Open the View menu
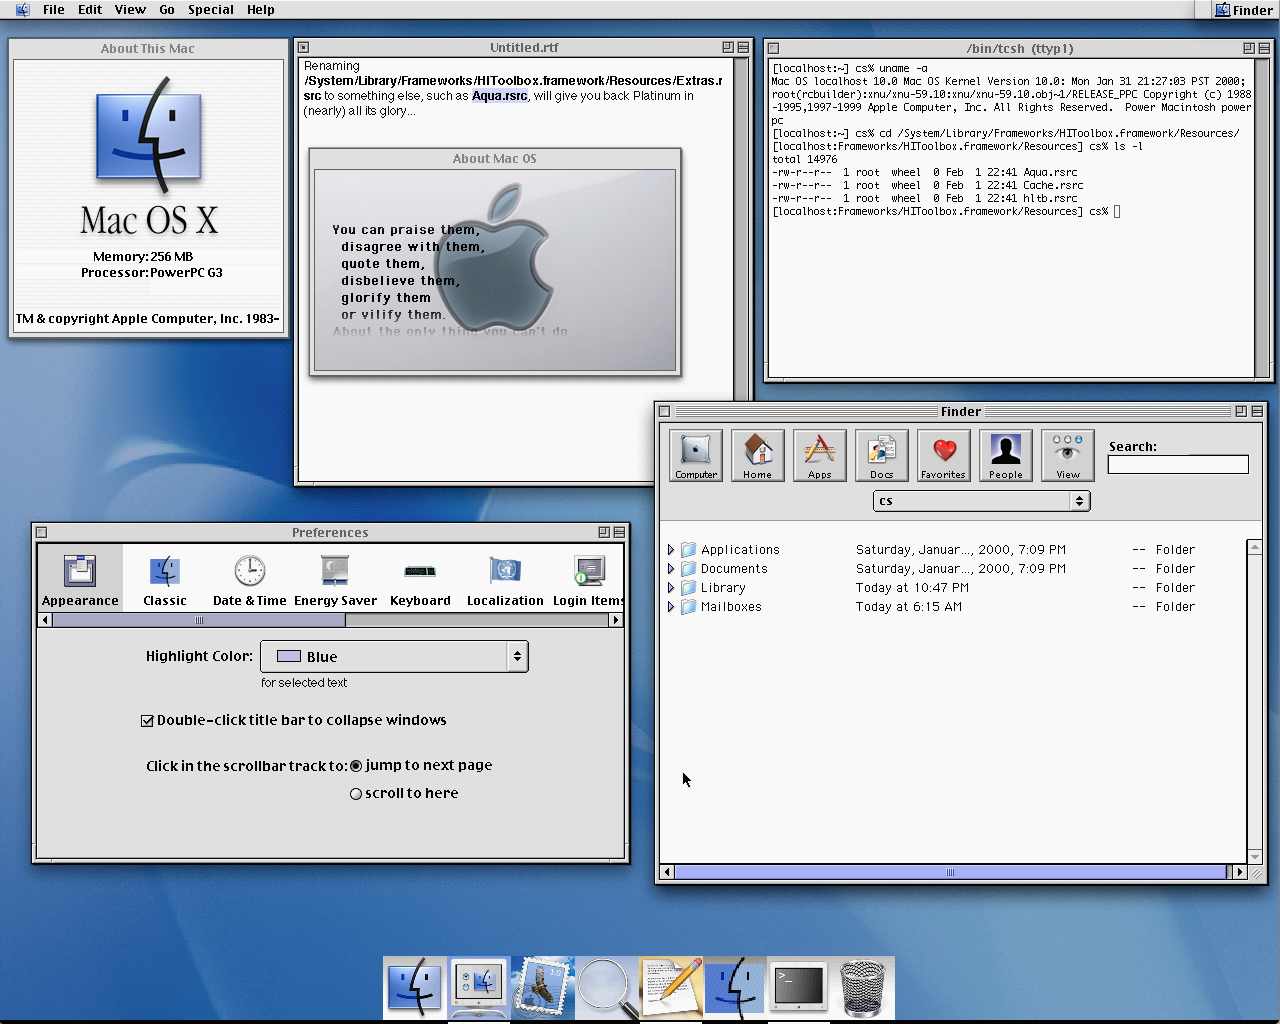 tap(130, 10)
